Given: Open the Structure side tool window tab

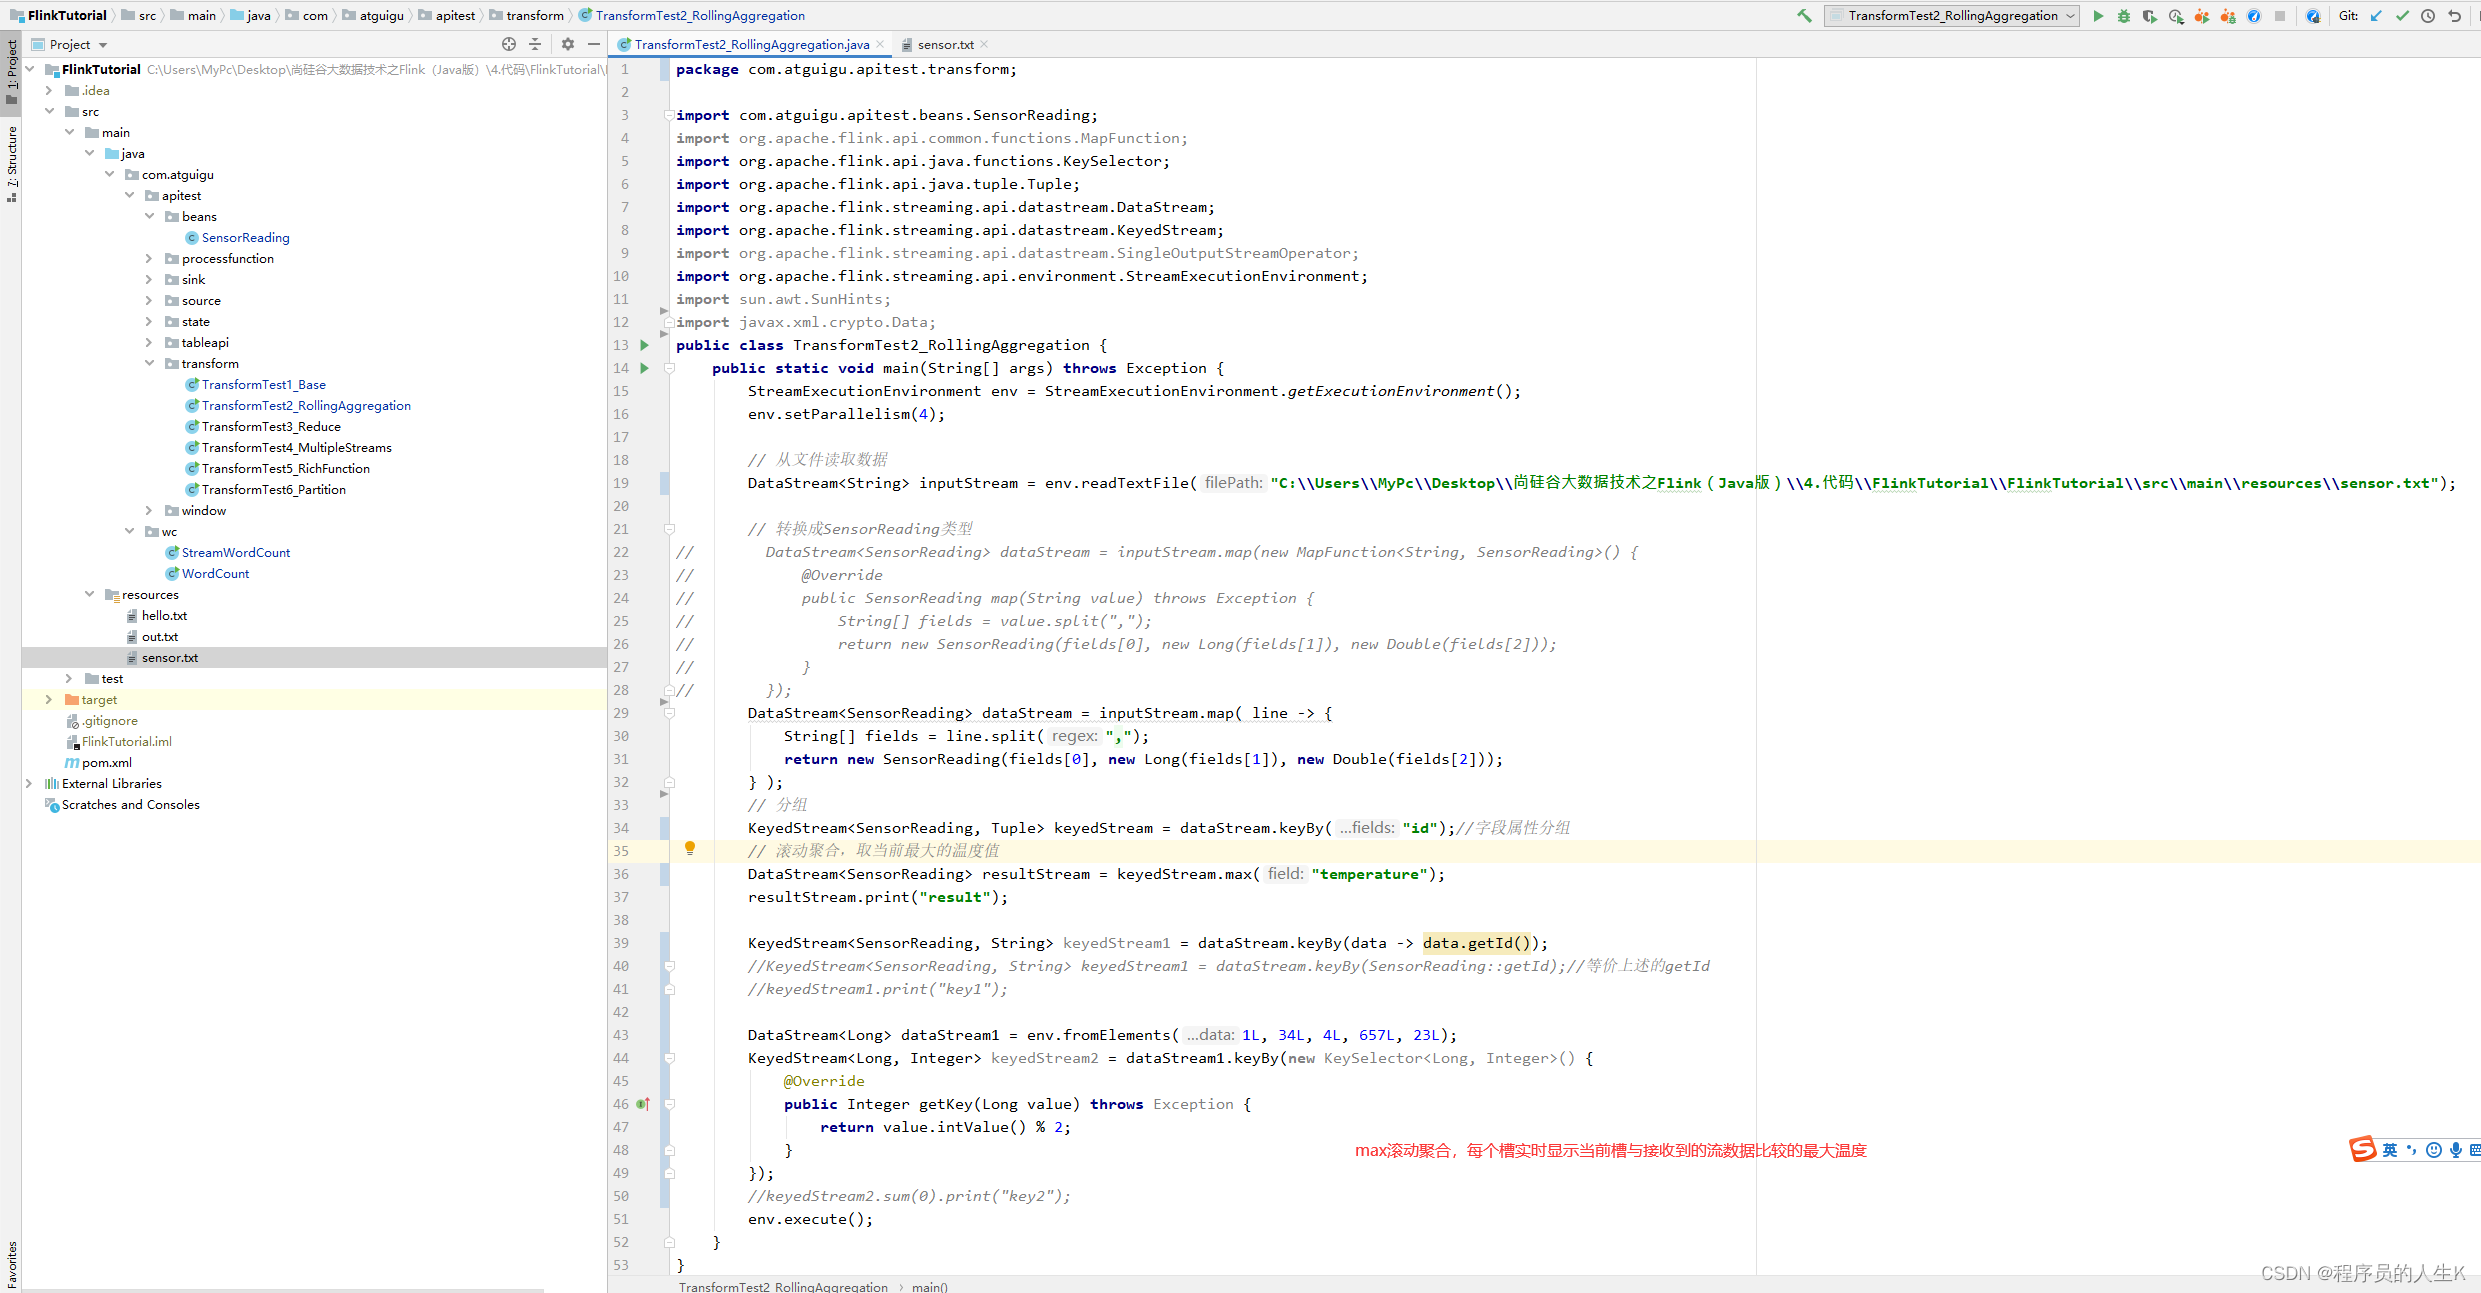Looking at the screenshot, I should point(11,160).
